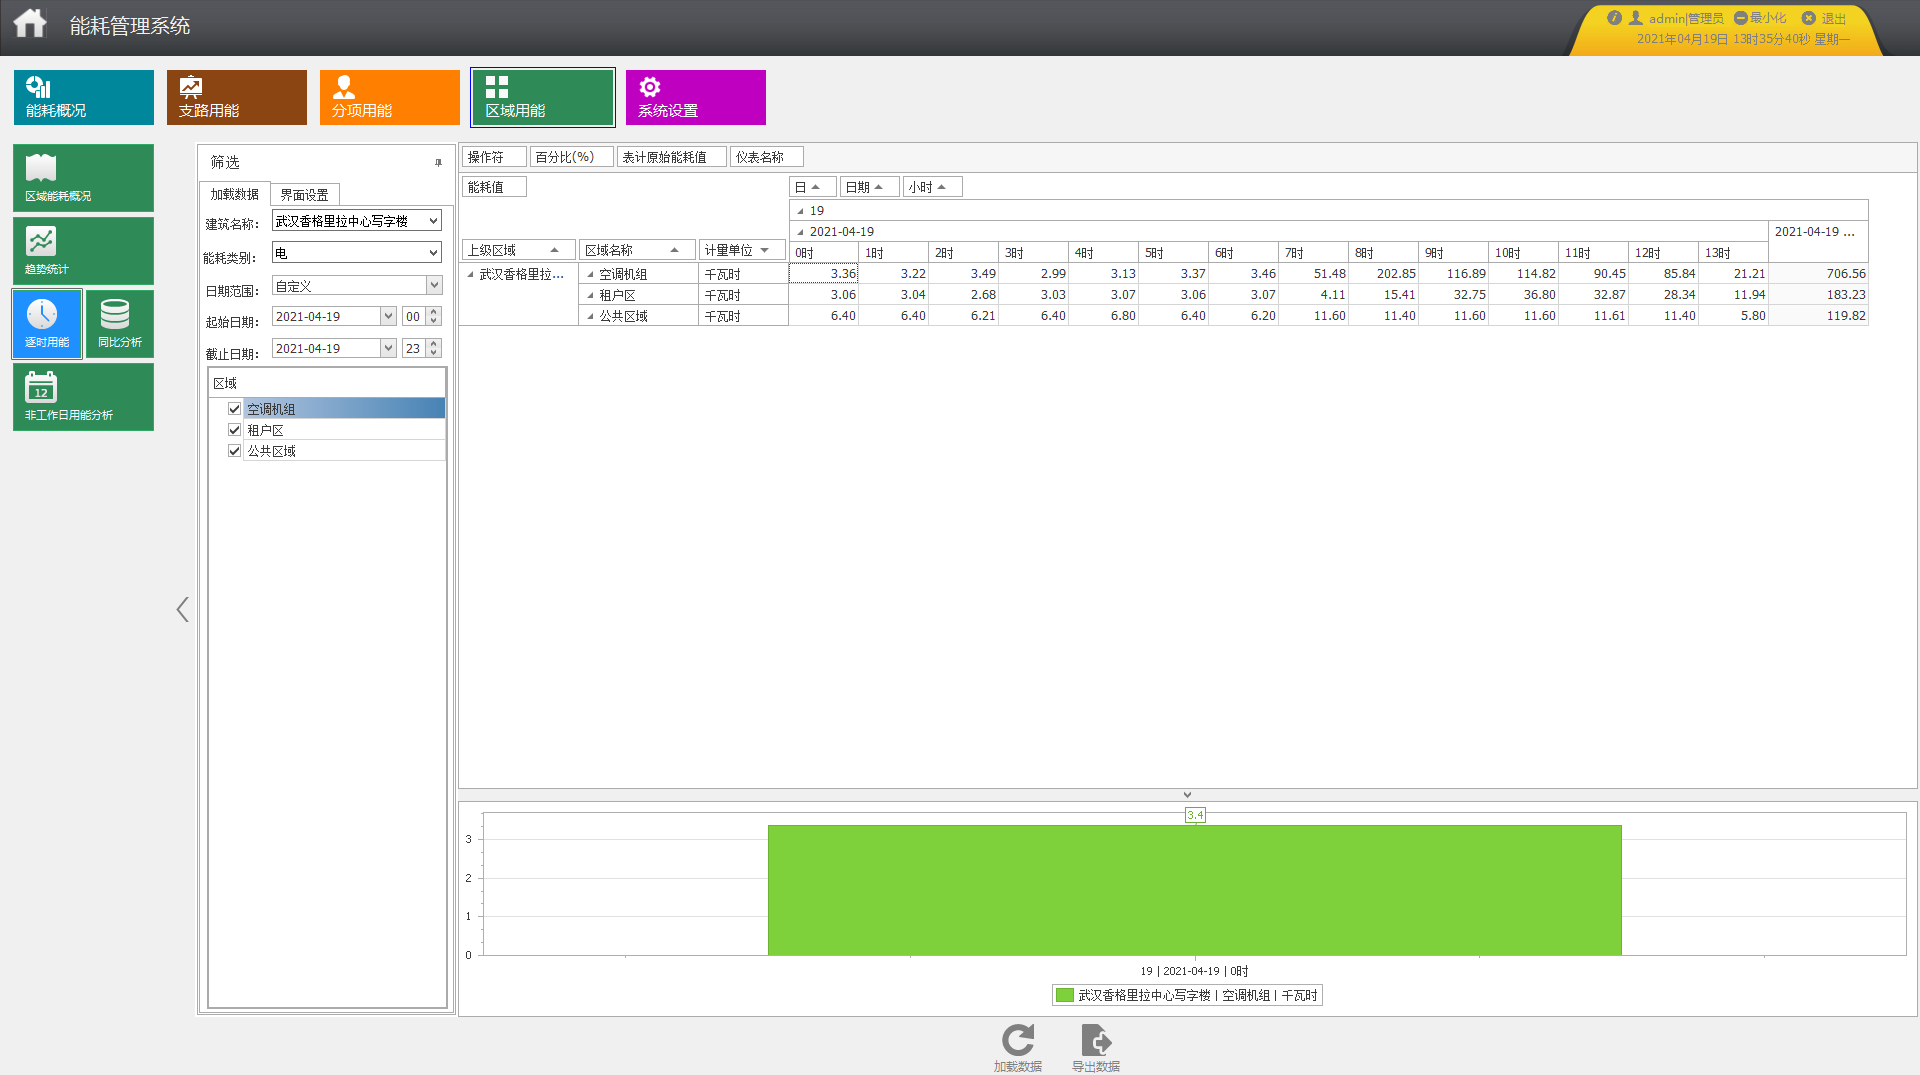
Task: Click the 退出 logout button
Action: (1825, 18)
